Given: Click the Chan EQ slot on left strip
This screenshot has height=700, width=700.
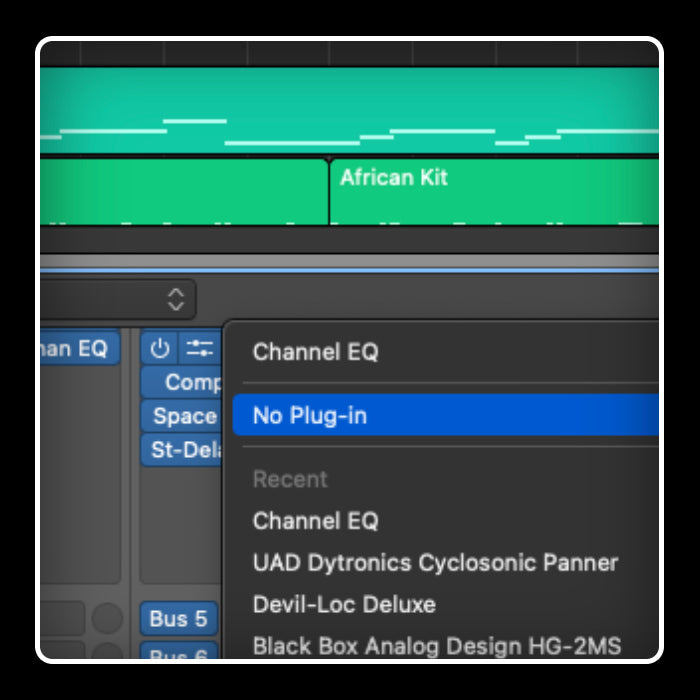Looking at the screenshot, I should pyautogui.click(x=78, y=349).
